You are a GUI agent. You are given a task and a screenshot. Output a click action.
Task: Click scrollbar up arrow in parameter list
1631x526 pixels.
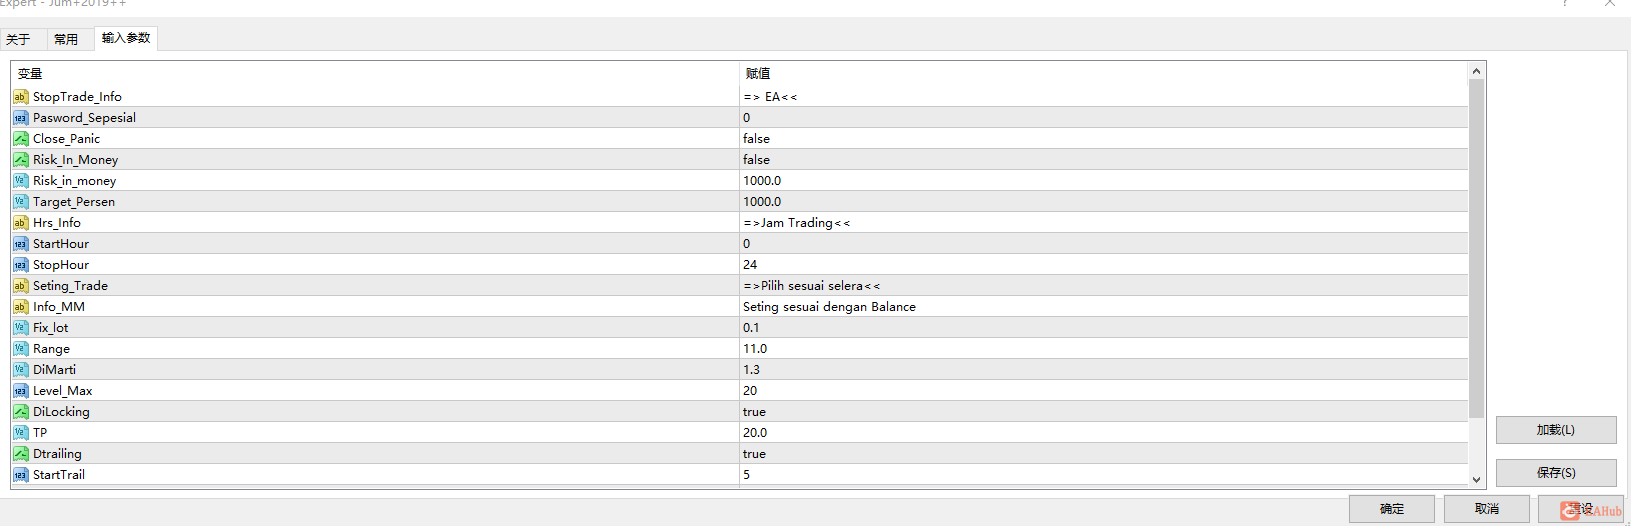(1476, 71)
